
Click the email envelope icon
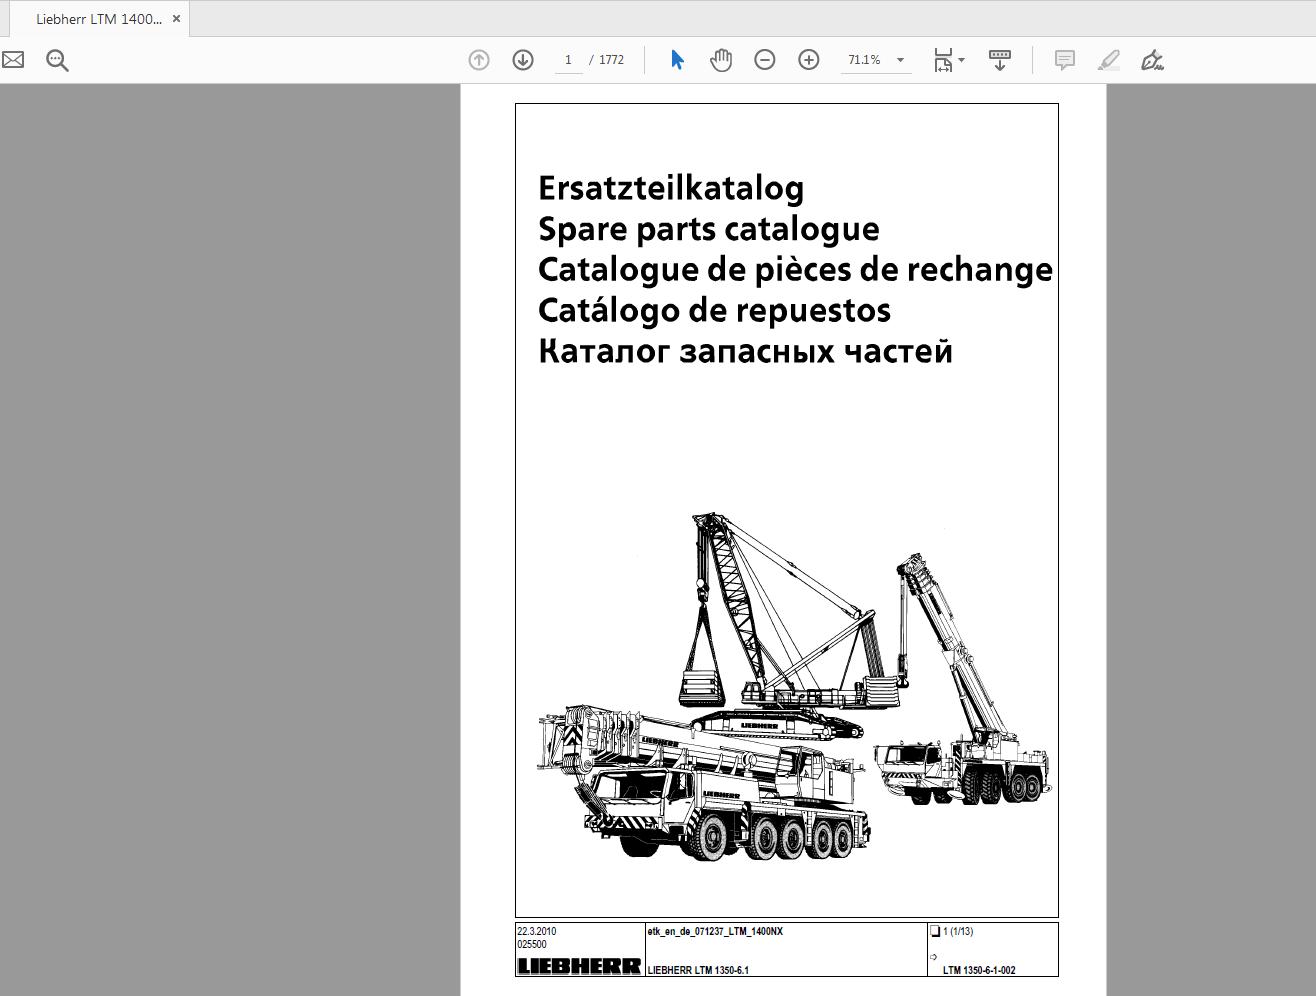pyautogui.click(x=13, y=60)
